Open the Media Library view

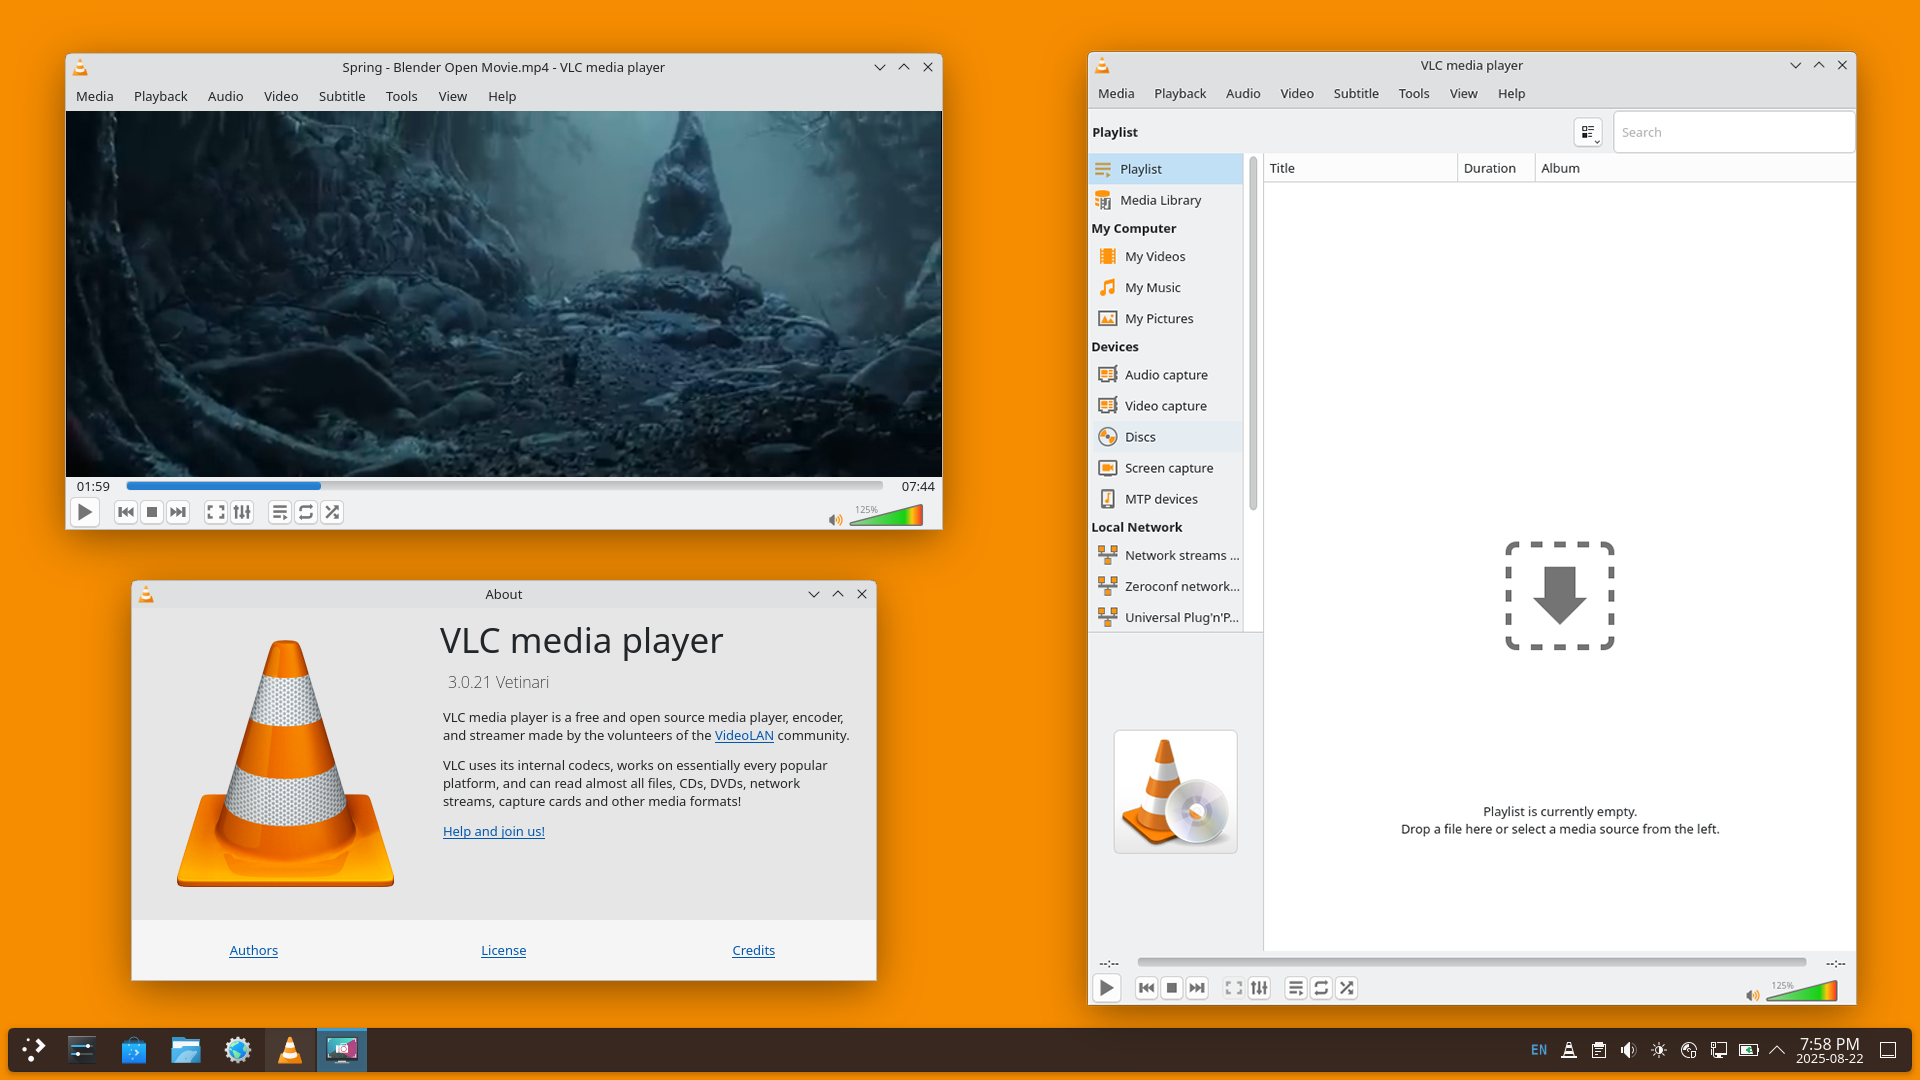[1160, 199]
